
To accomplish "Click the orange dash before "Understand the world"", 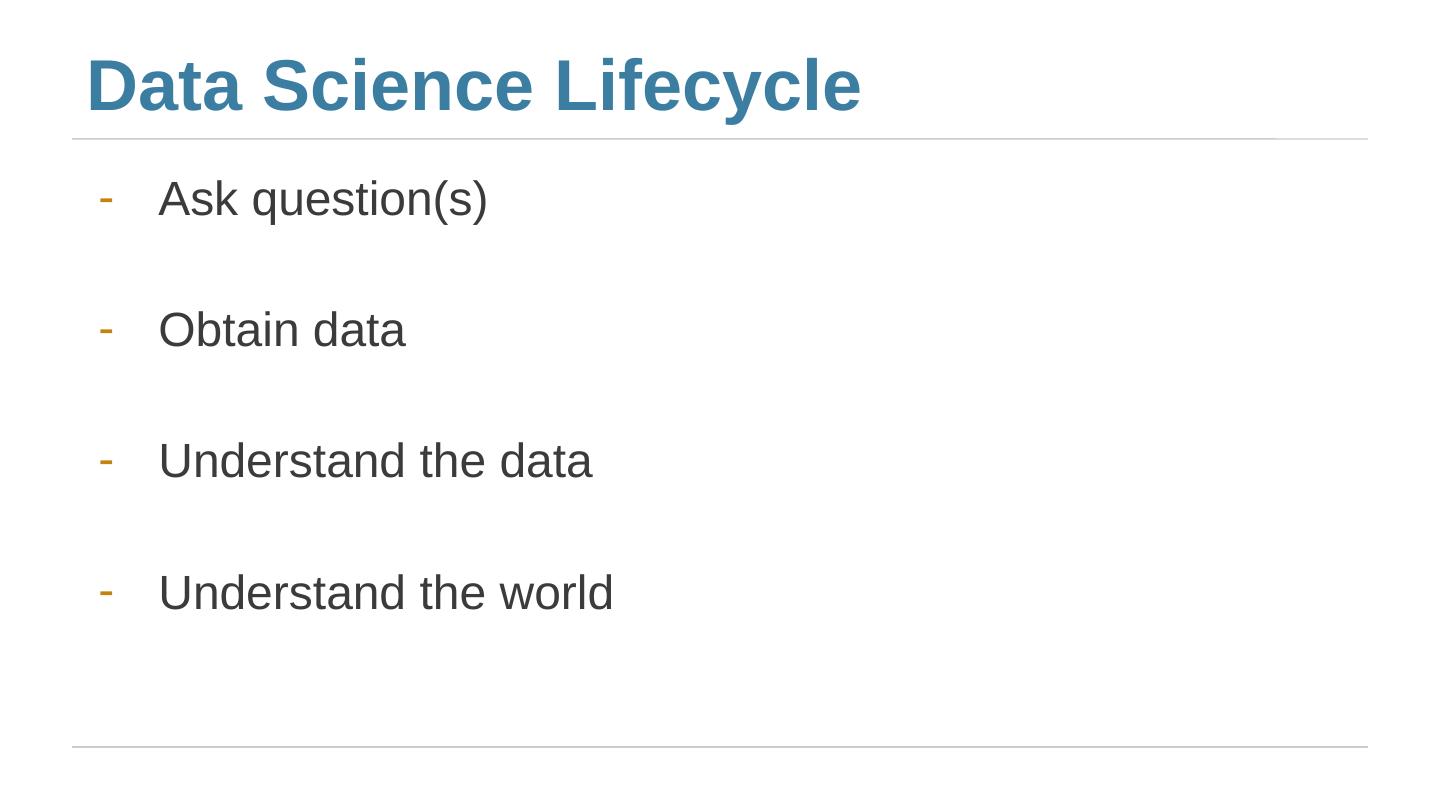I will pos(106,593).
